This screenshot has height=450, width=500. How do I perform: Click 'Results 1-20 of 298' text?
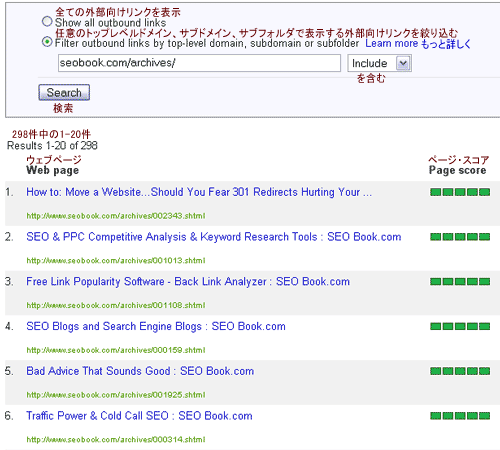pos(52,146)
